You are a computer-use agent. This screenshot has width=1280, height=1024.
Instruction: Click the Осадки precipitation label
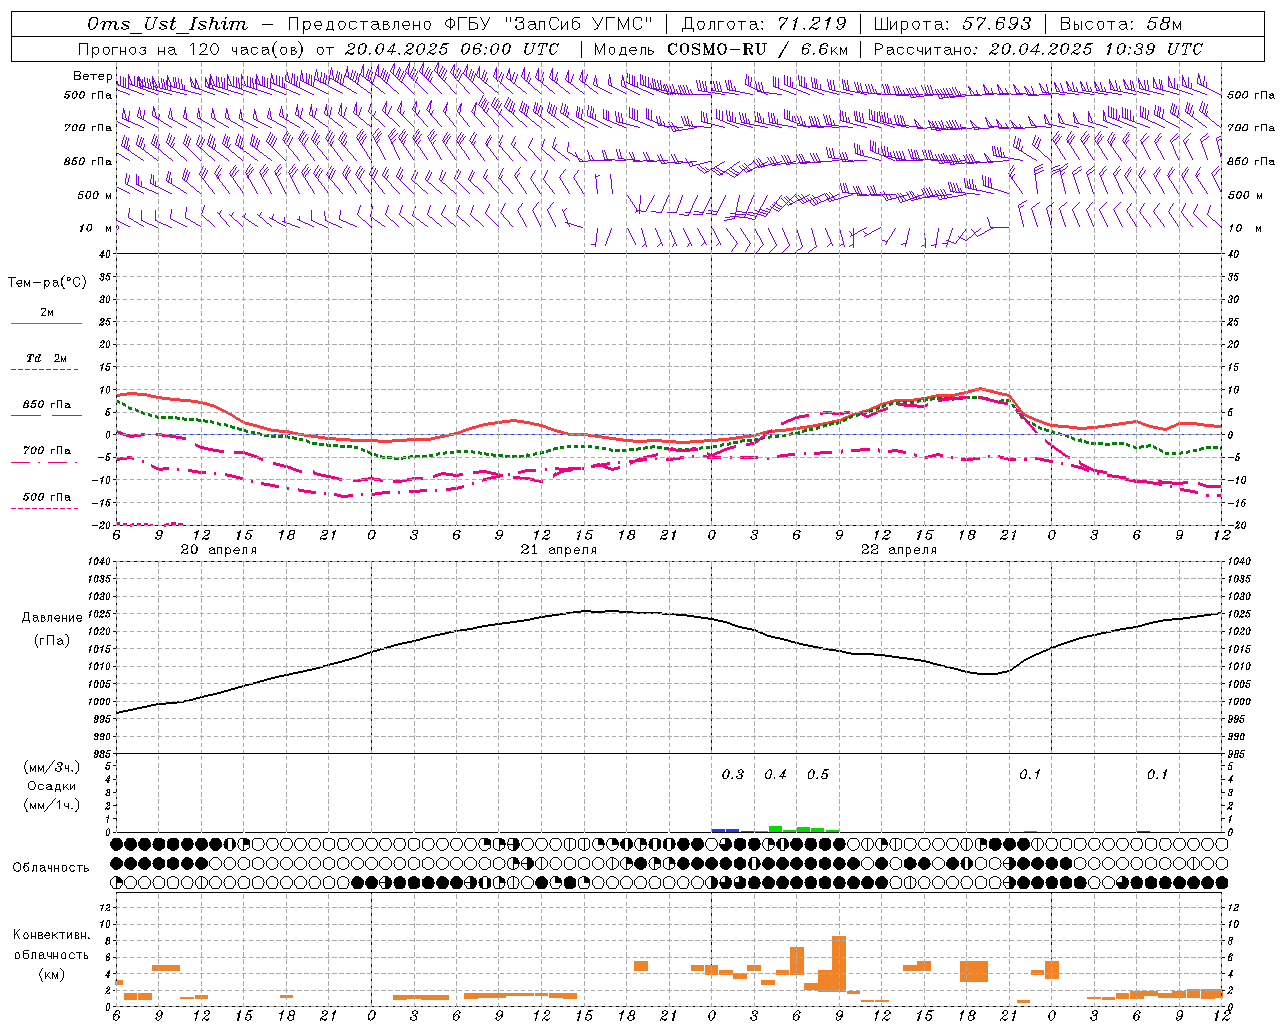coord(51,786)
